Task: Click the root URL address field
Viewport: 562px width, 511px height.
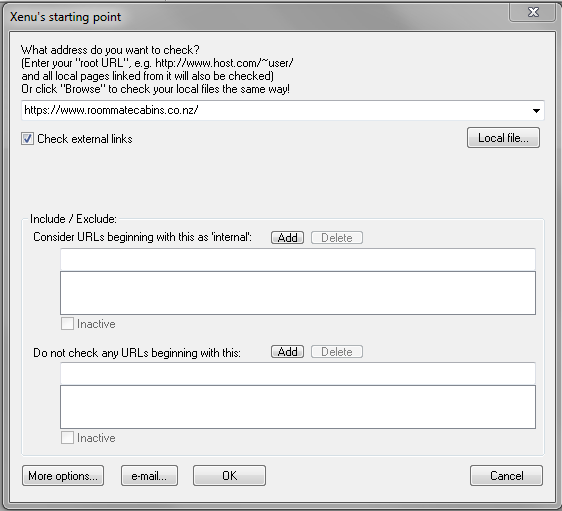Action: point(276,110)
